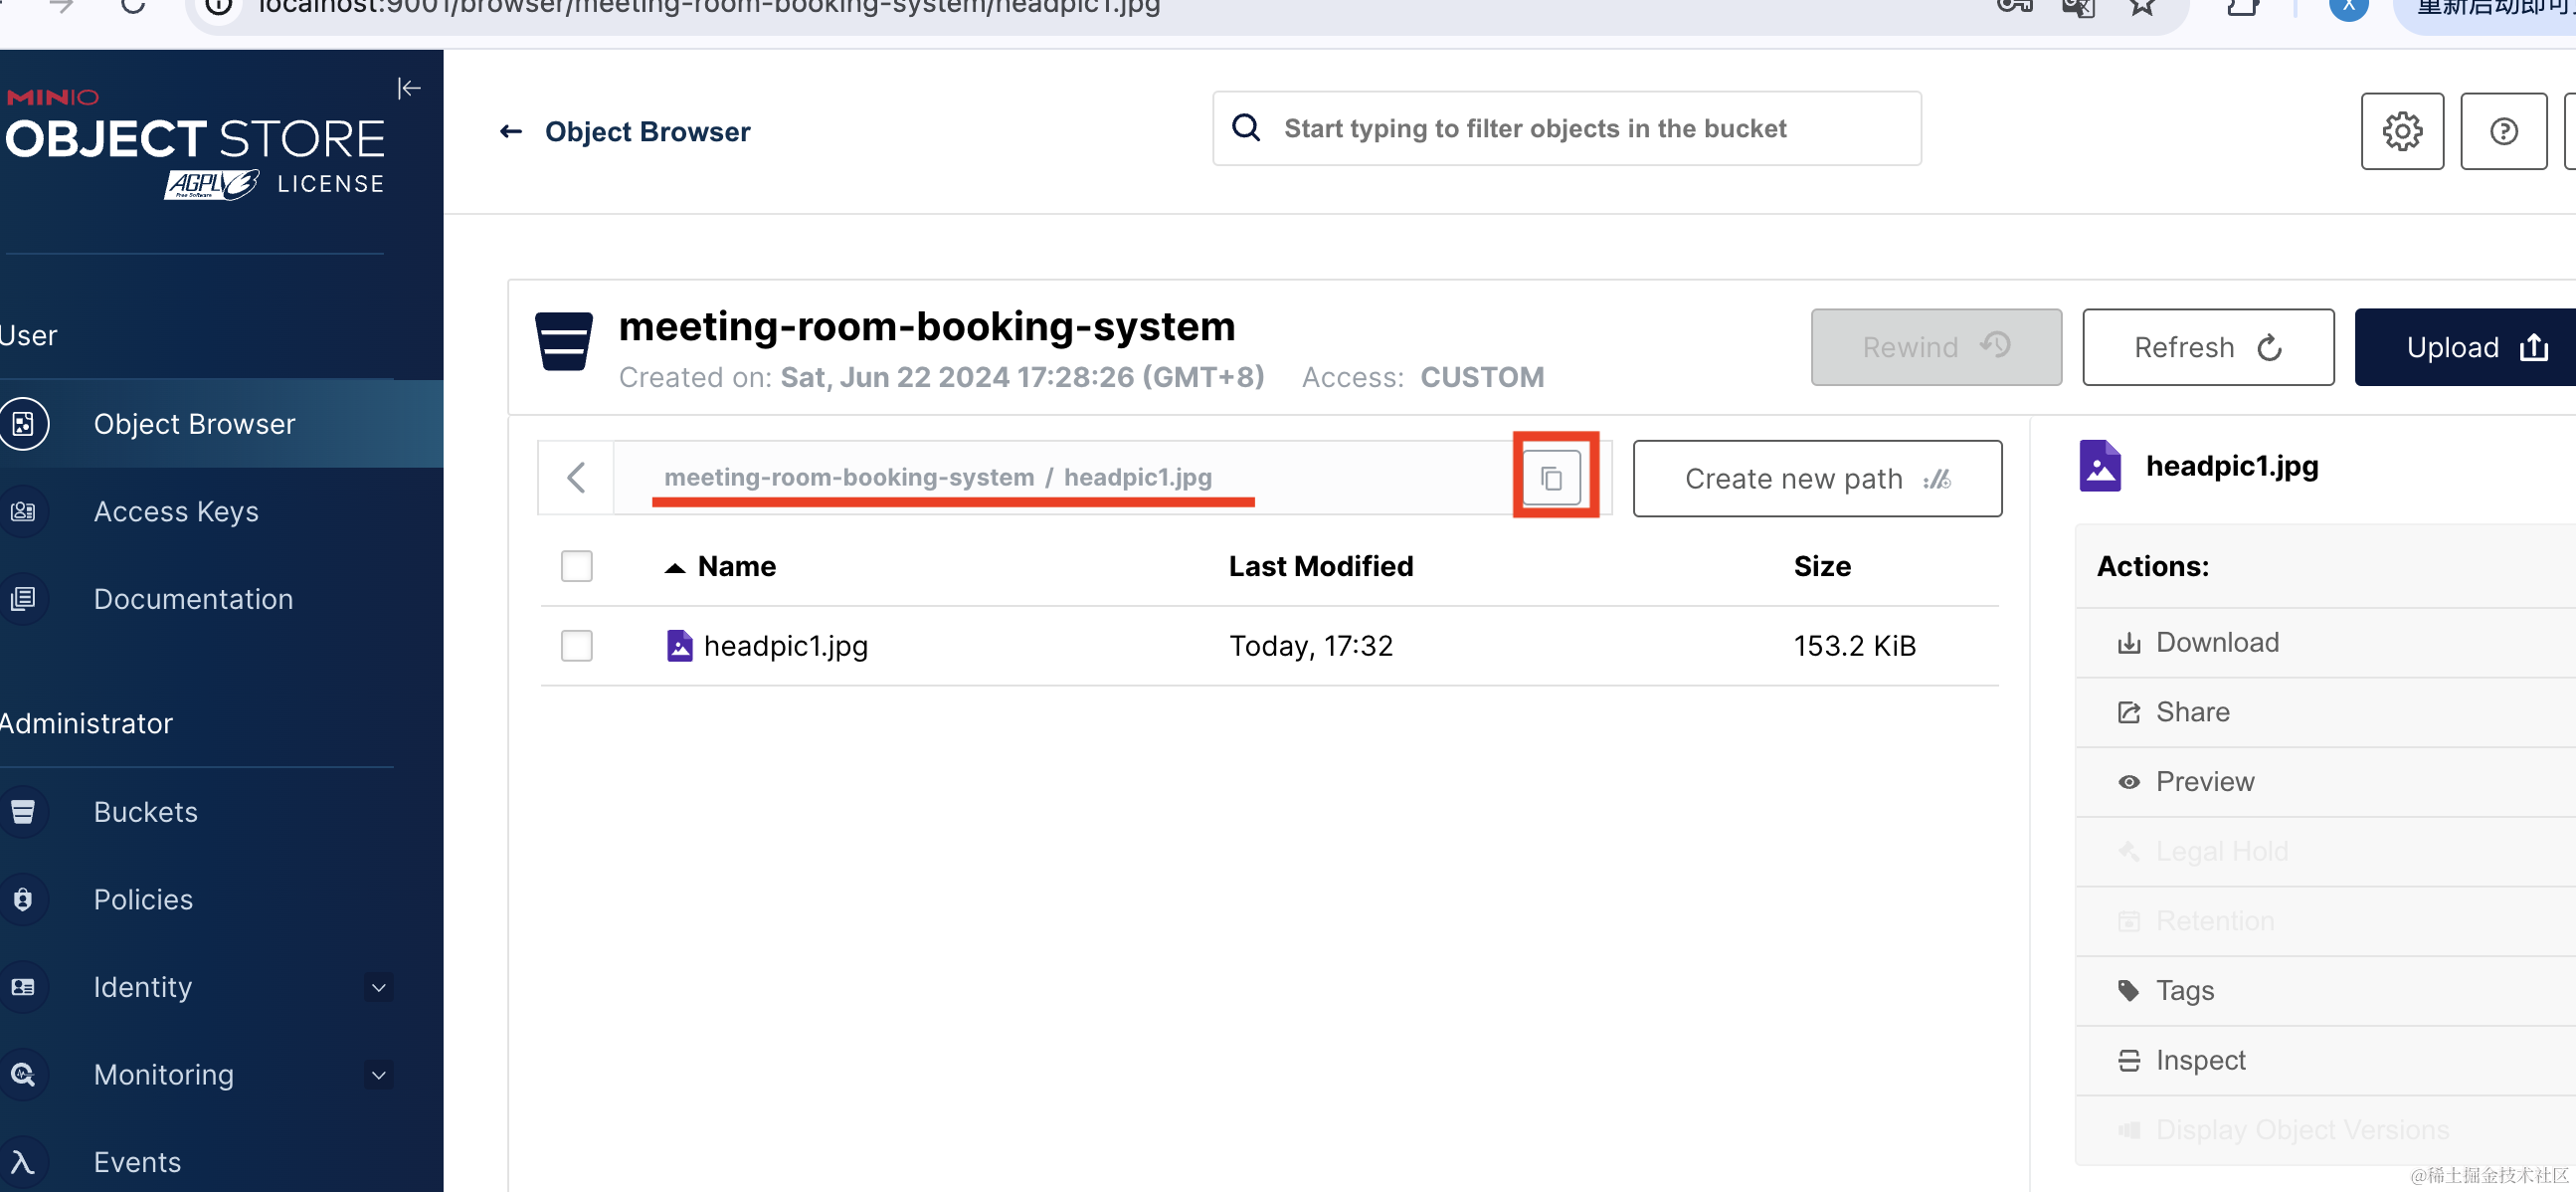
Task: Click the headpic1.jpg image file icon
Action: [679, 645]
